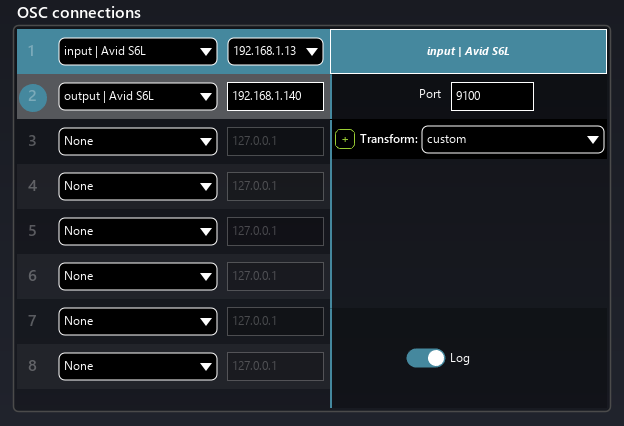Open the Transform custom dropdown

(x=513, y=140)
